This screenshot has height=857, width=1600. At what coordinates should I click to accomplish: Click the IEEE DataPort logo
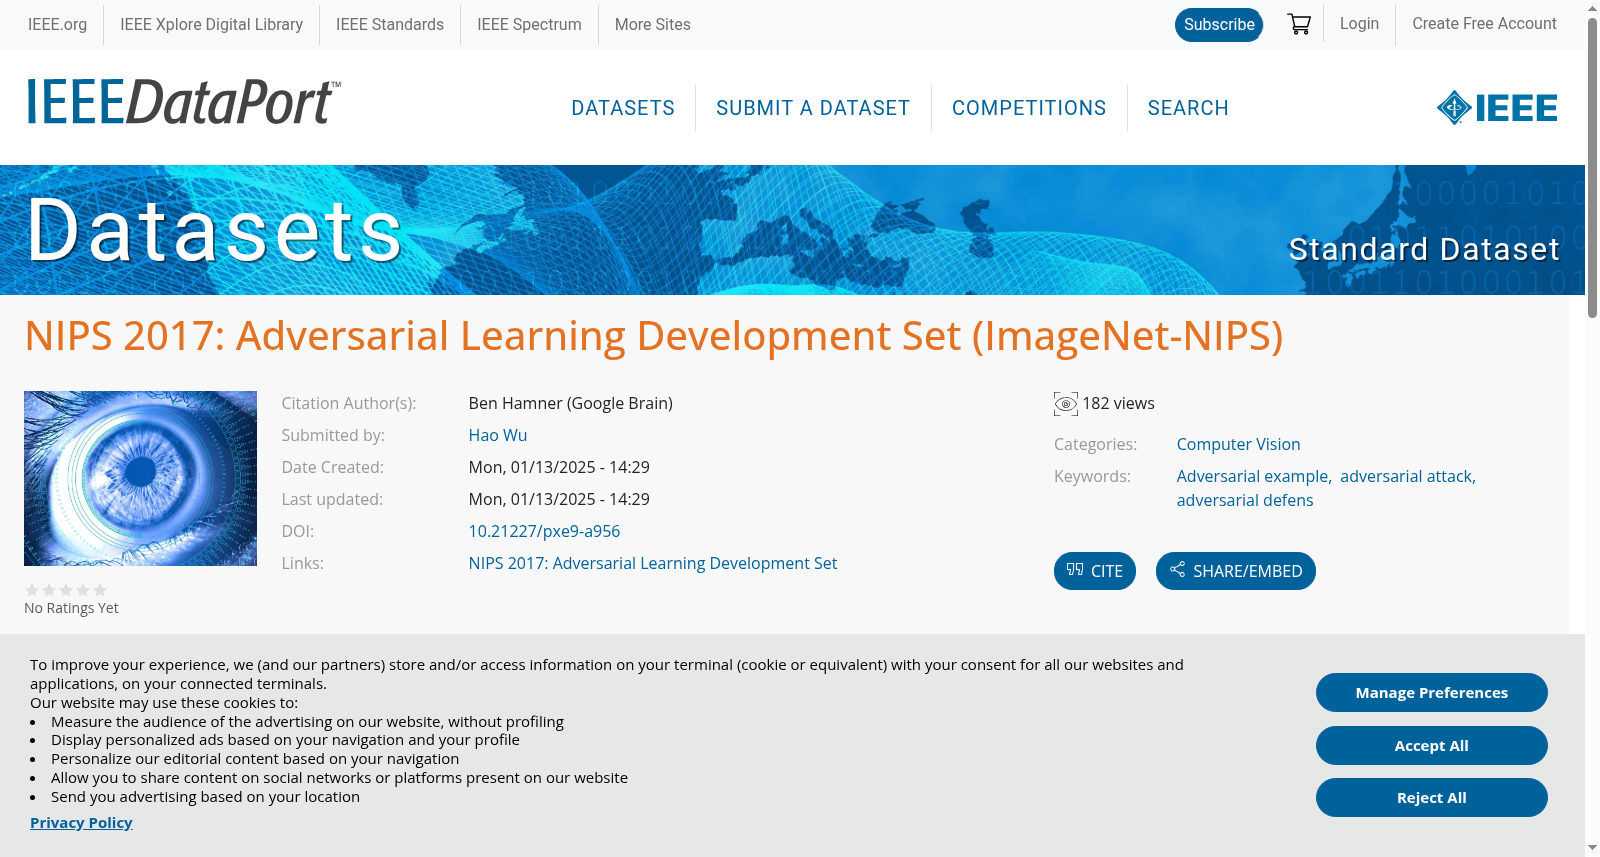[183, 102]
